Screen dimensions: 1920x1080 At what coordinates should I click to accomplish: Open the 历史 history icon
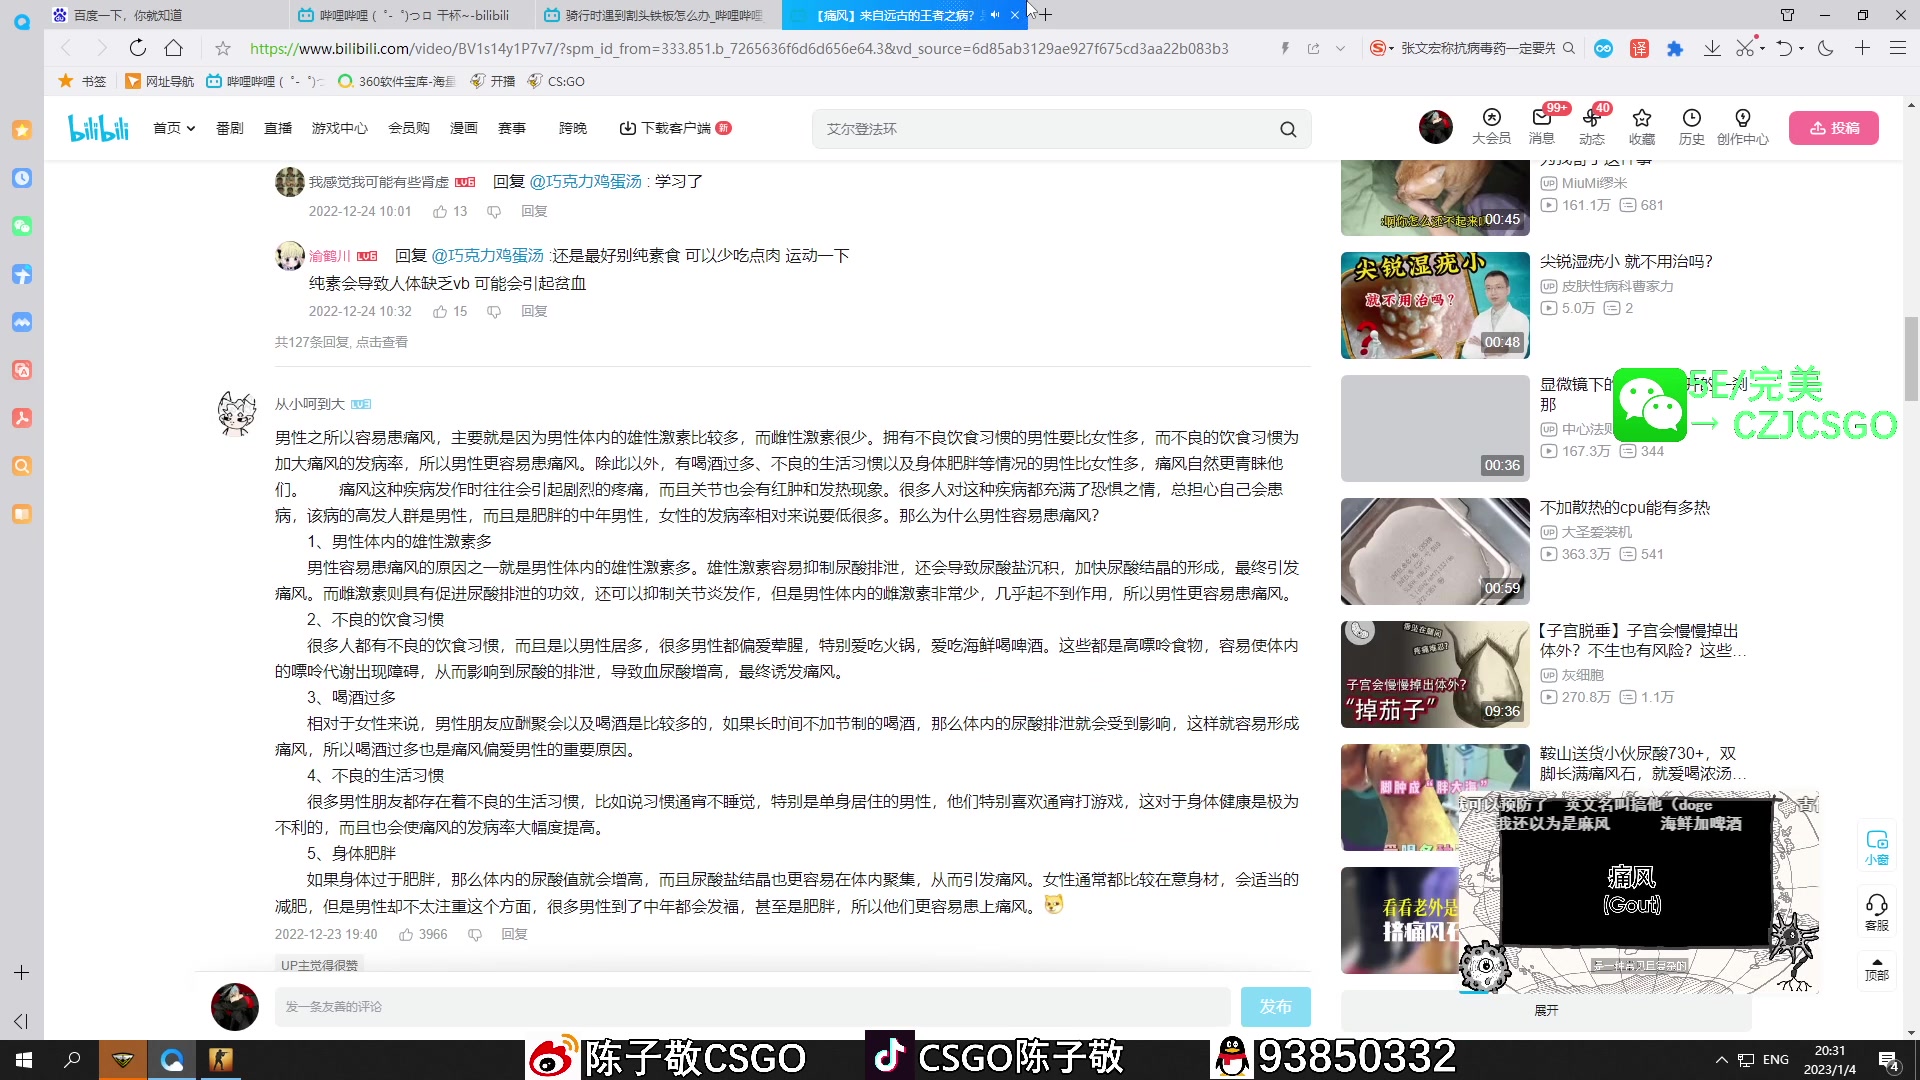1691,127
